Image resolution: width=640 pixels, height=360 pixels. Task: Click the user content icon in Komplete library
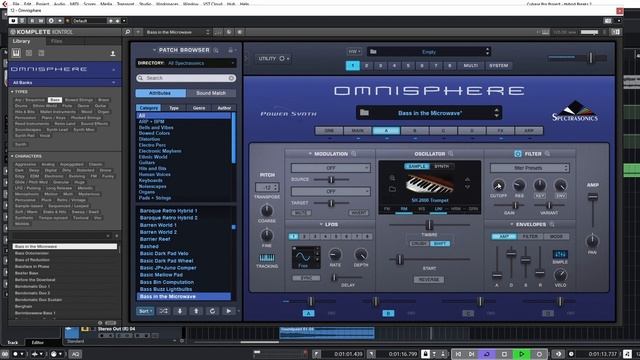coord(113,53)
